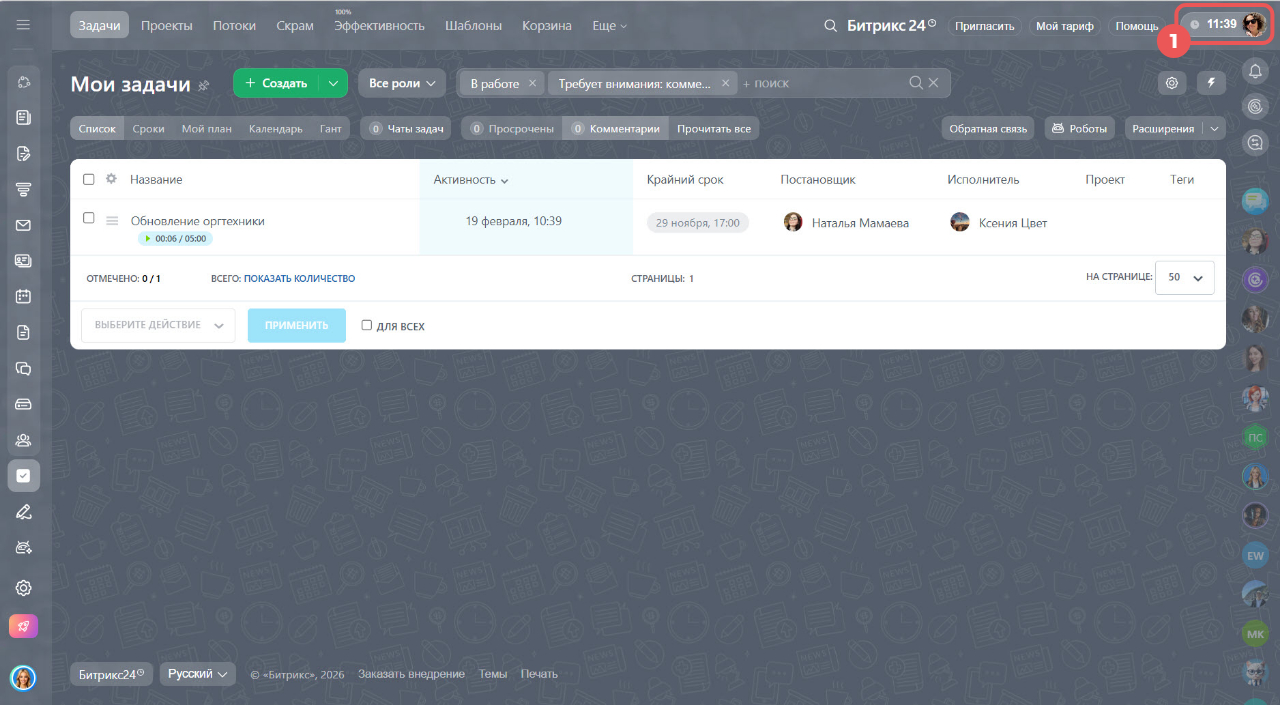Screen dimensions: 1280x705
Task: Enable the ДЛЯ ВСЕХ checkbox
Action: pyautogui.click(x=367, y=325)
